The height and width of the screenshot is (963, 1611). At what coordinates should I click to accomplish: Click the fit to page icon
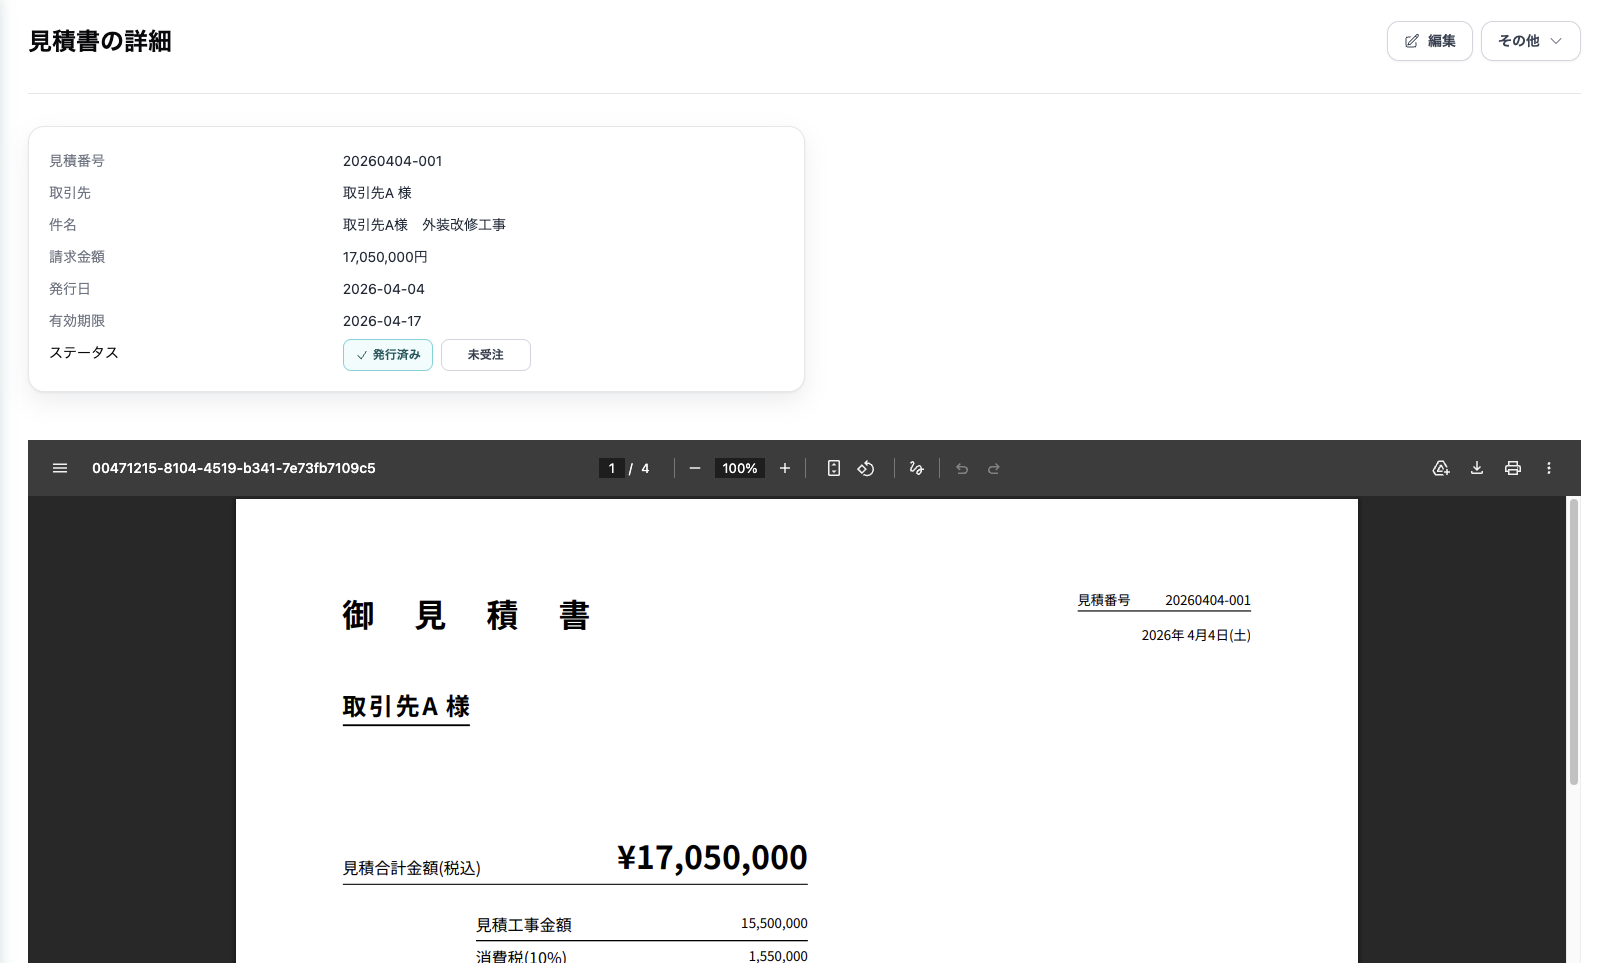pyautogui.click(x=834, y=468)
